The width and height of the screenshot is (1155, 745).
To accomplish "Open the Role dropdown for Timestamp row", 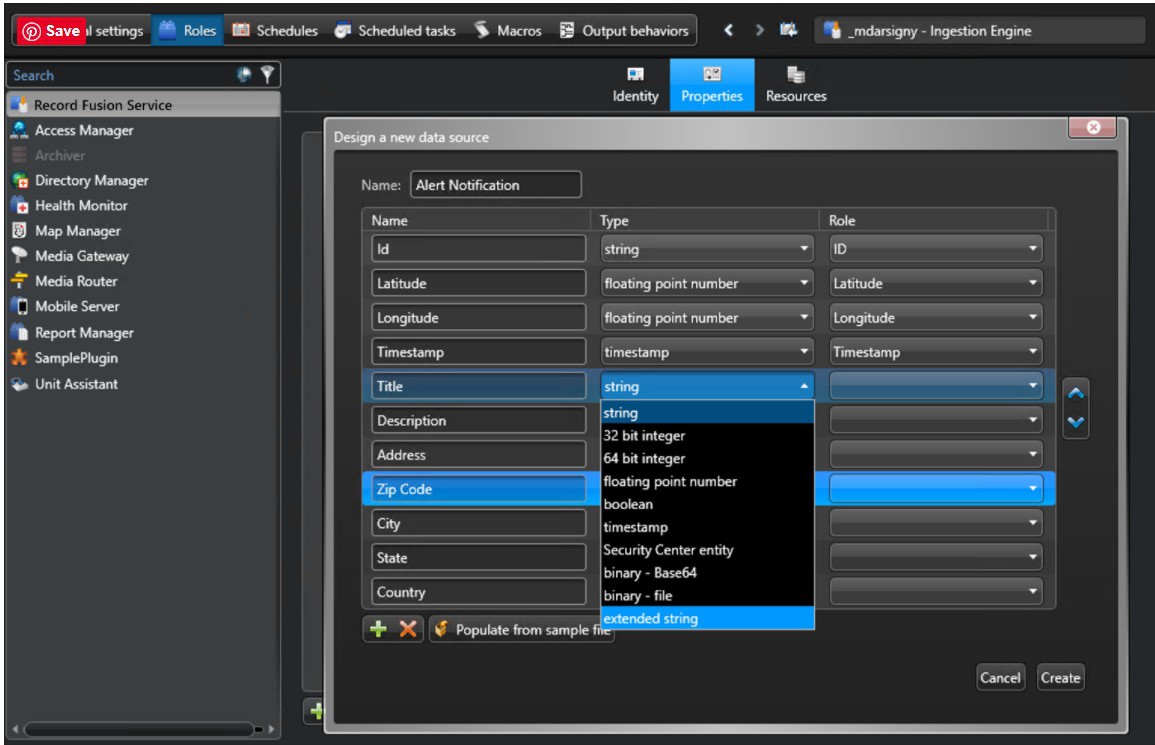I will pos(935,352).
